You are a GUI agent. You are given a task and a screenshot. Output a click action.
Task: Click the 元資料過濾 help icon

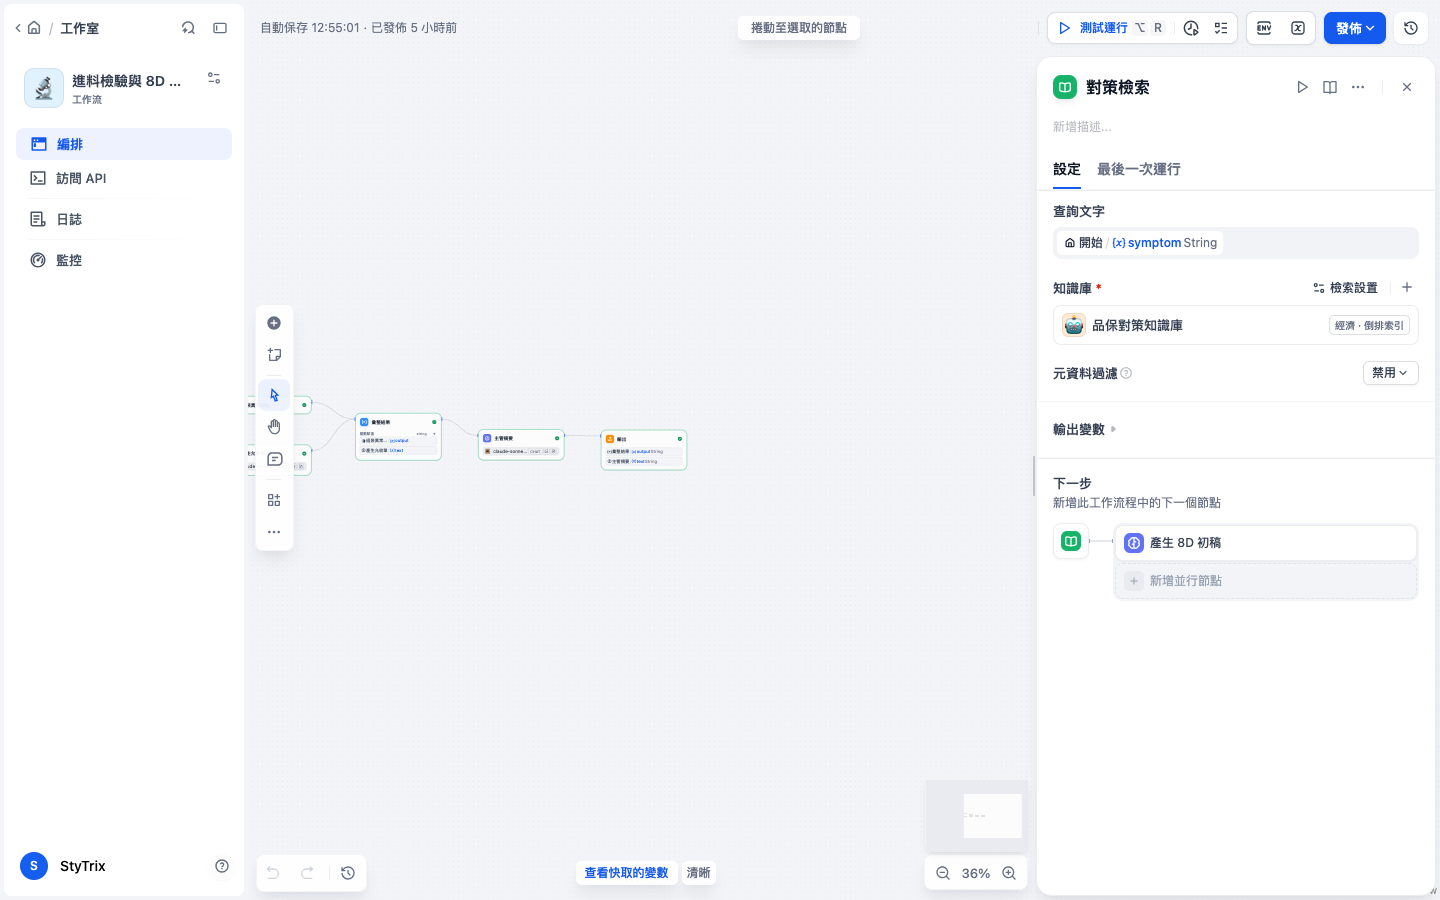point(1126,373)
